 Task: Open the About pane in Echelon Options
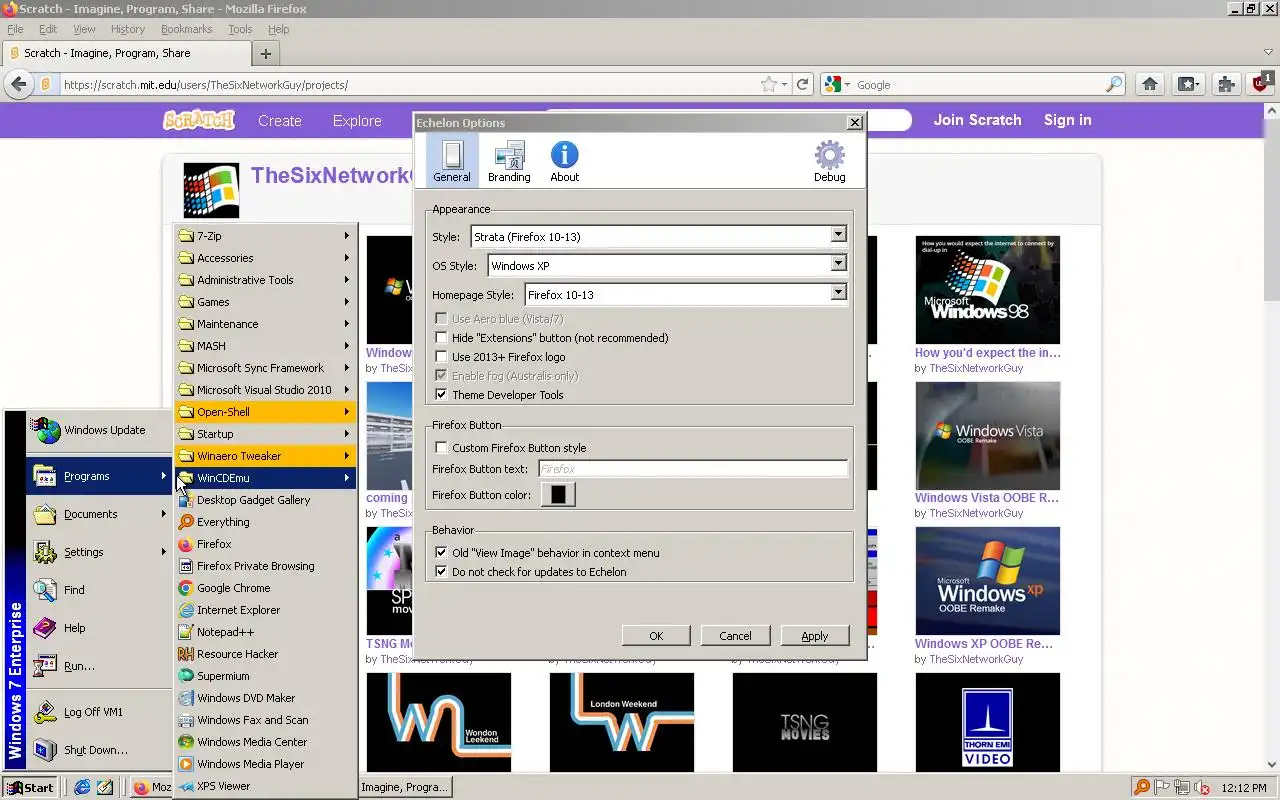(x=564, y=161)
